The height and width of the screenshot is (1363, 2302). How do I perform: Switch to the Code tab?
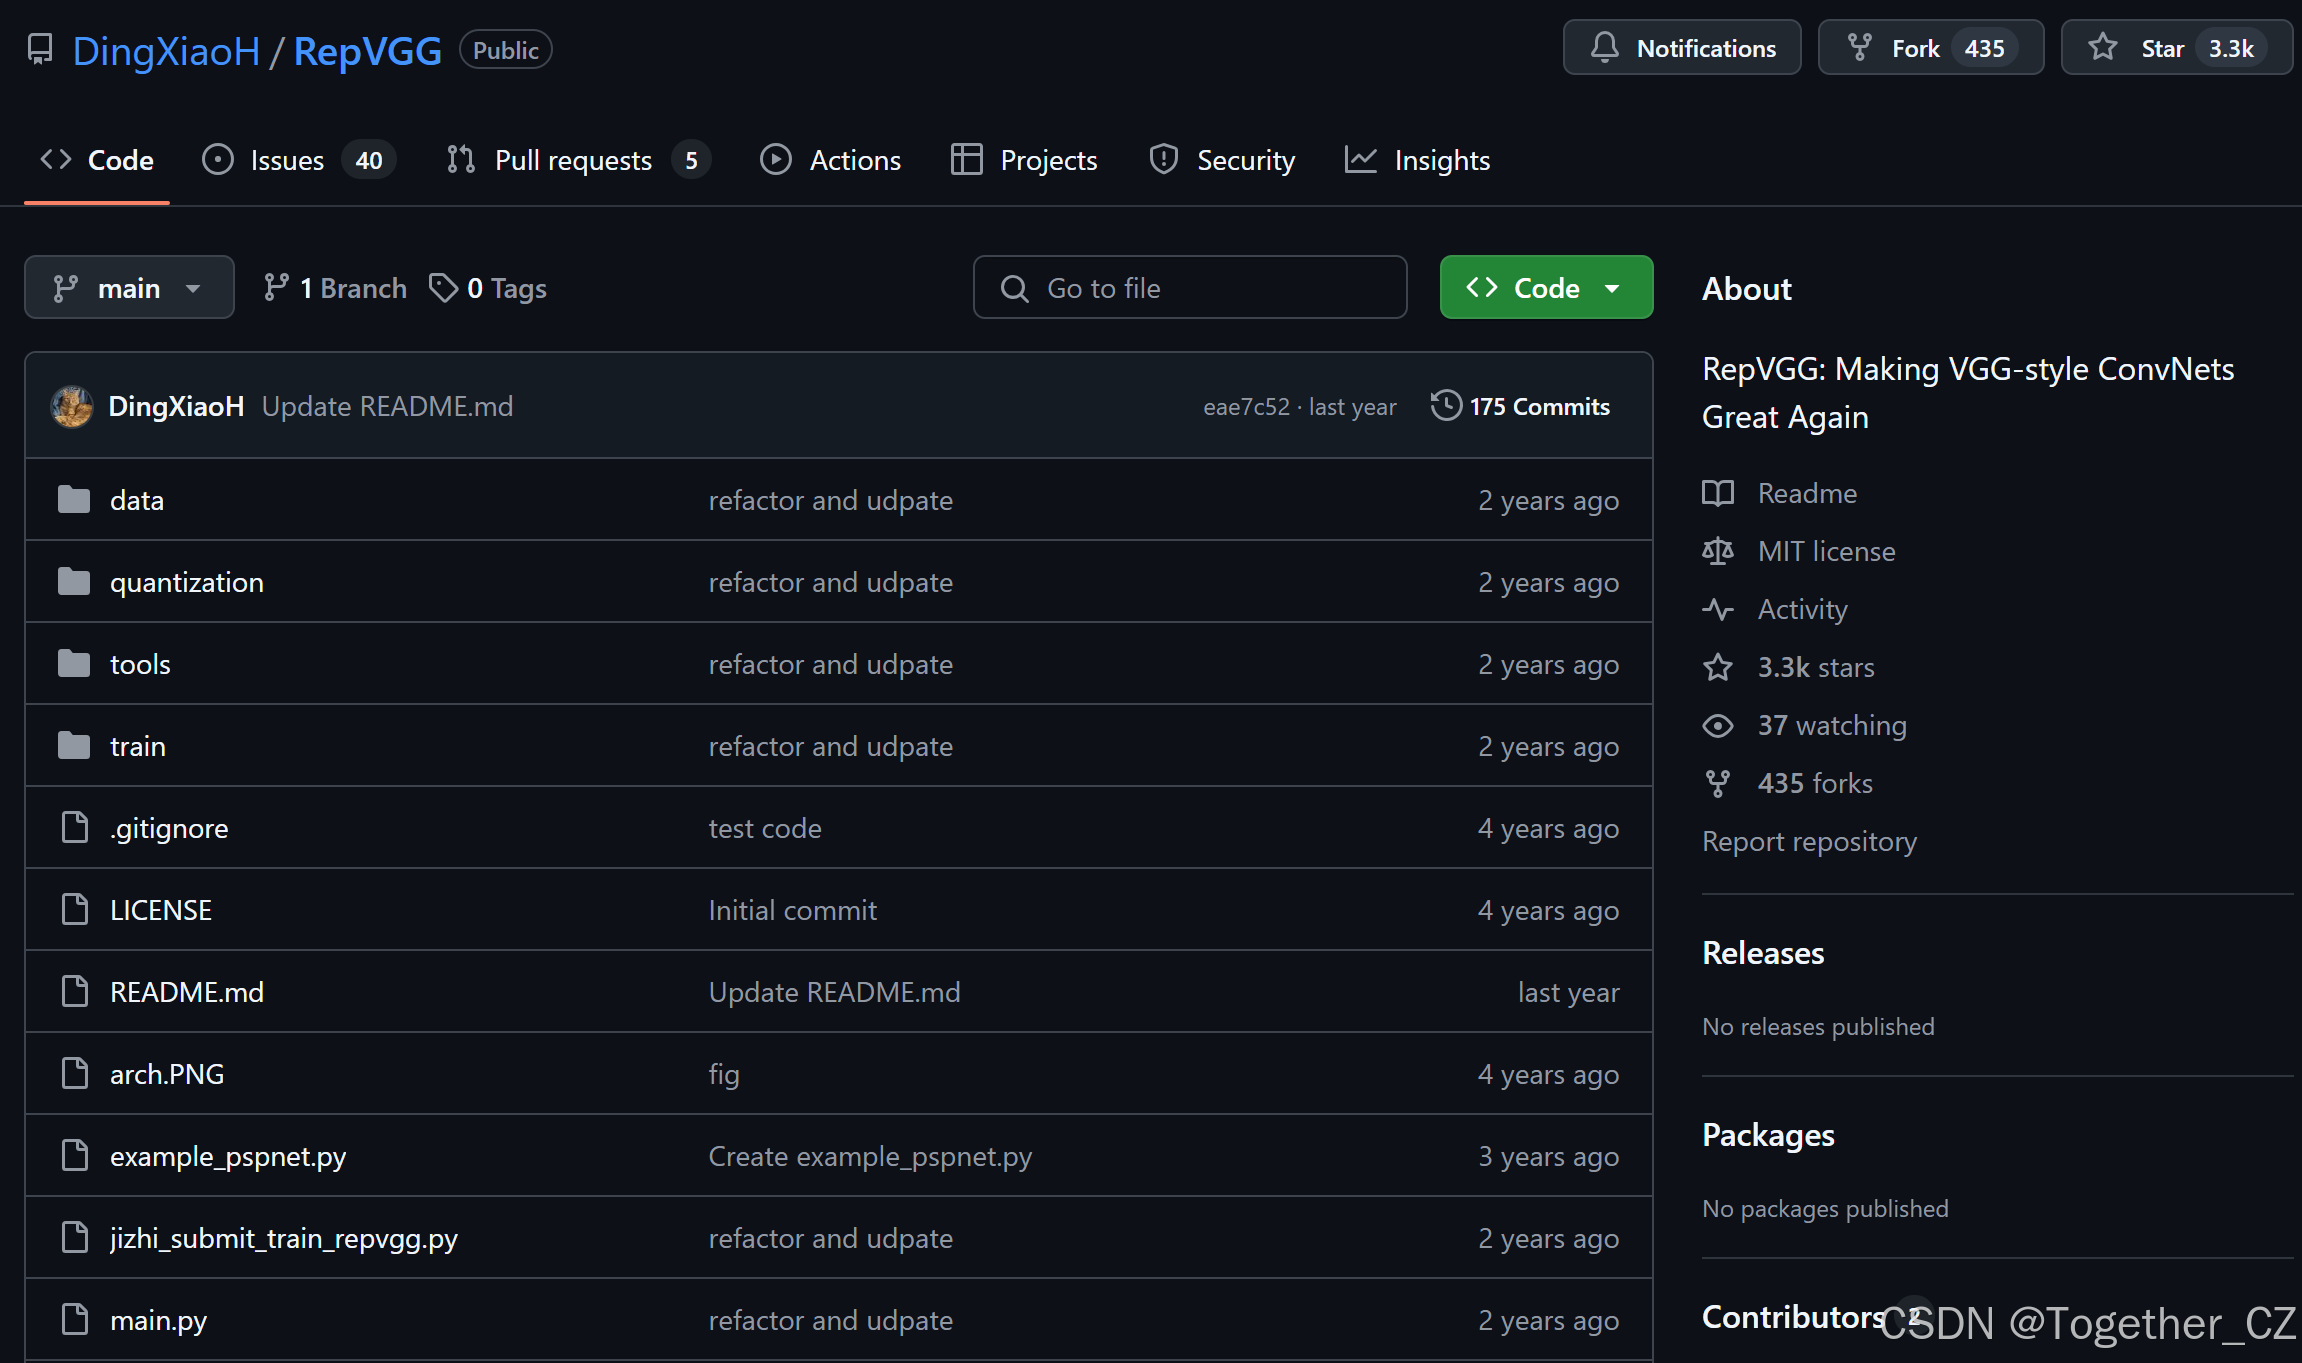[x=97, y=160]
